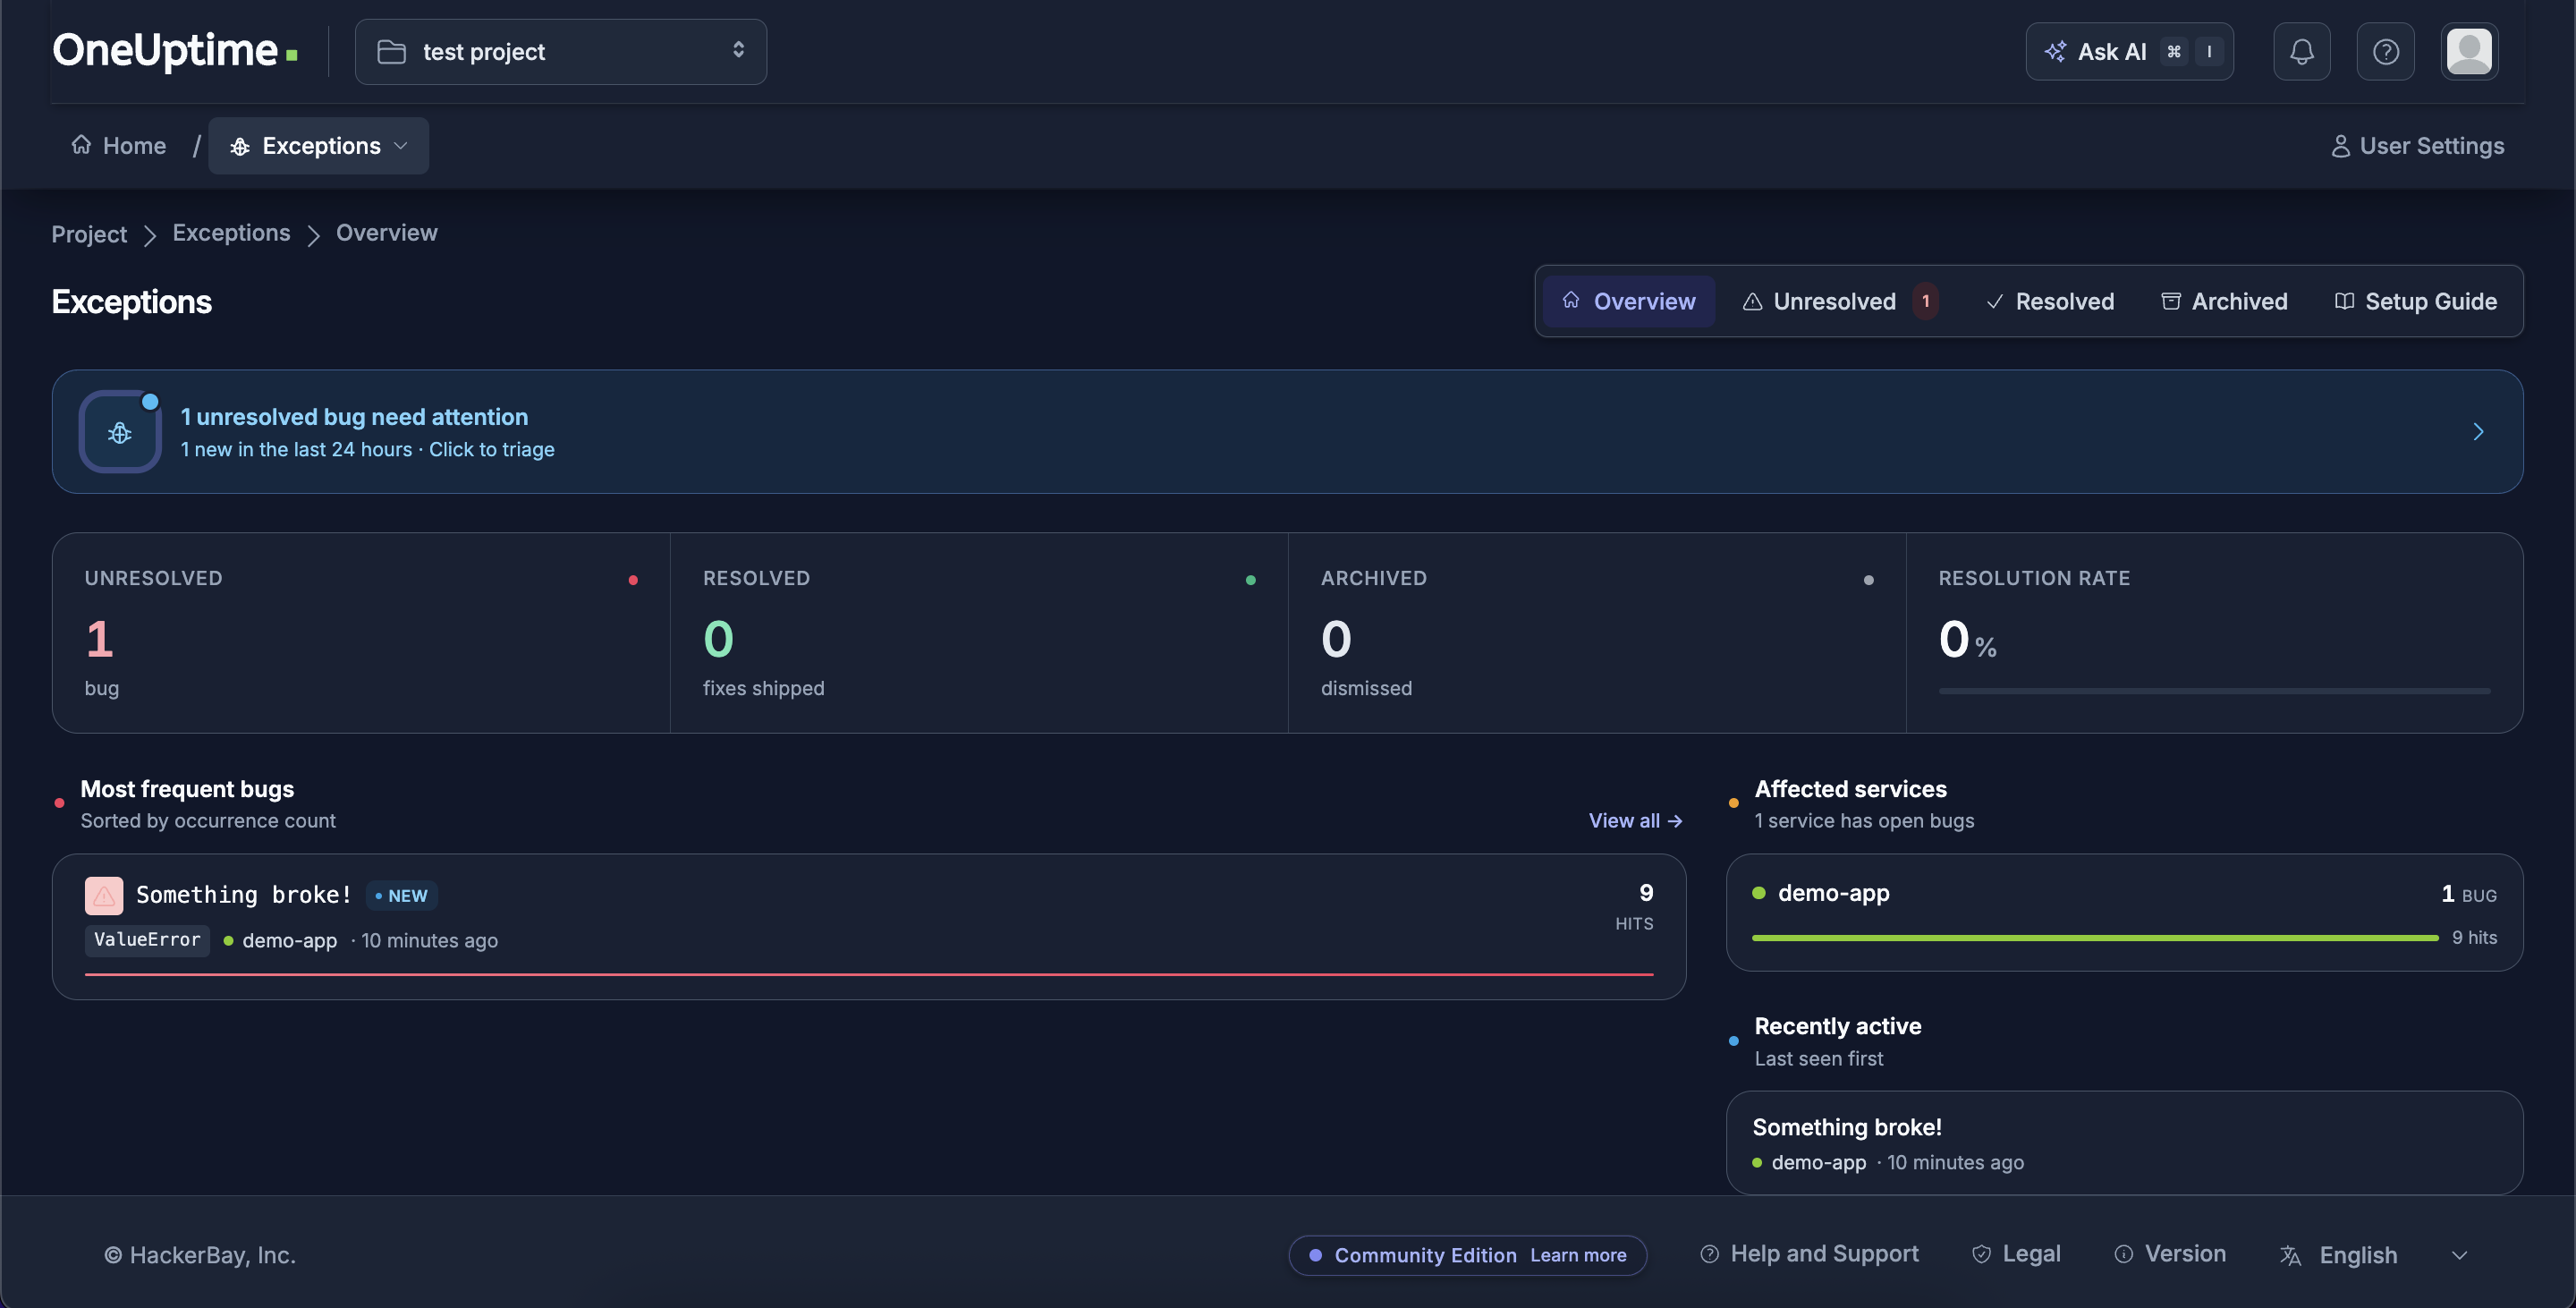Click Overview in the breadcrumb
Viewport: 2576px width, 1308px height.
pyautogui.click(x=386, y=232)
